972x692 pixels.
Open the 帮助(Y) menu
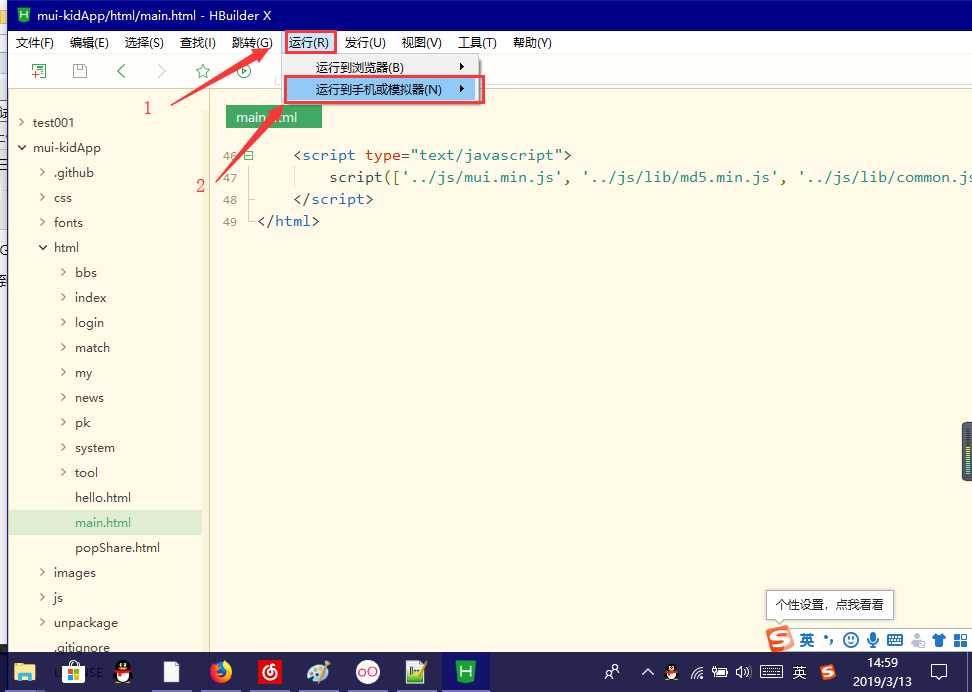coord(532,43)
